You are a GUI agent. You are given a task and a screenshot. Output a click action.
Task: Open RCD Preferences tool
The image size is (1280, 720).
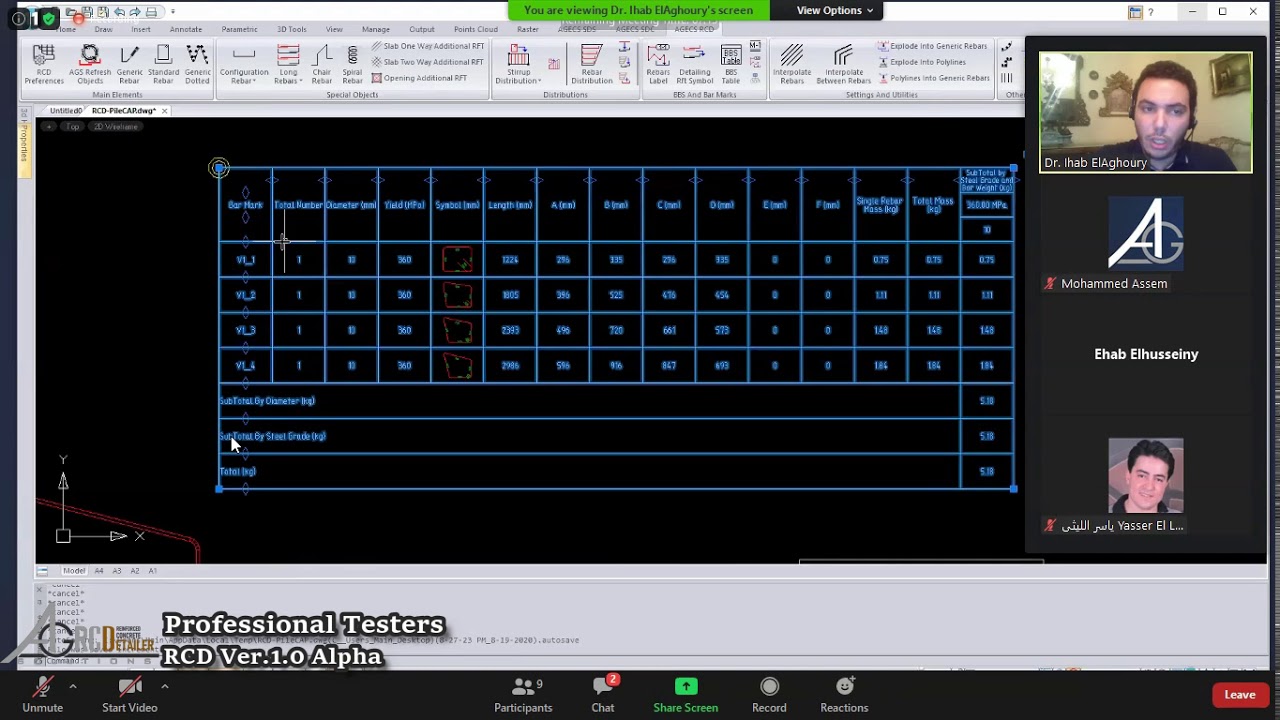point(43,65)
